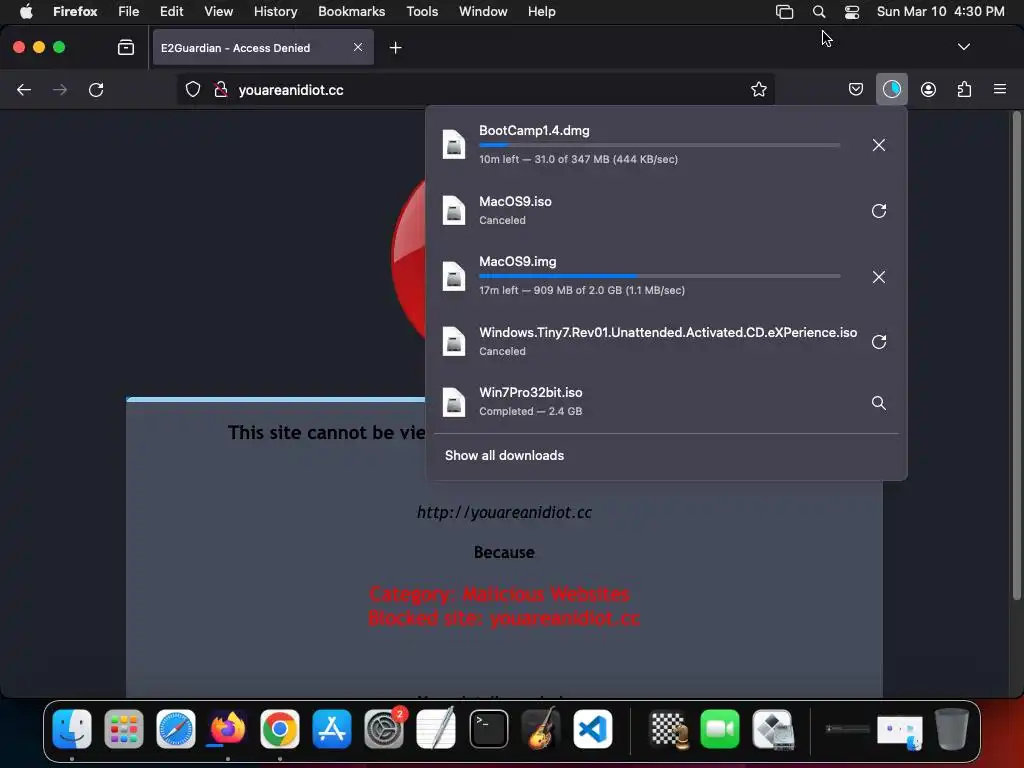This screenshot has width=1024, height=768.
Task: Bookmark this page with star icon
Action: (x=758, y=89)
